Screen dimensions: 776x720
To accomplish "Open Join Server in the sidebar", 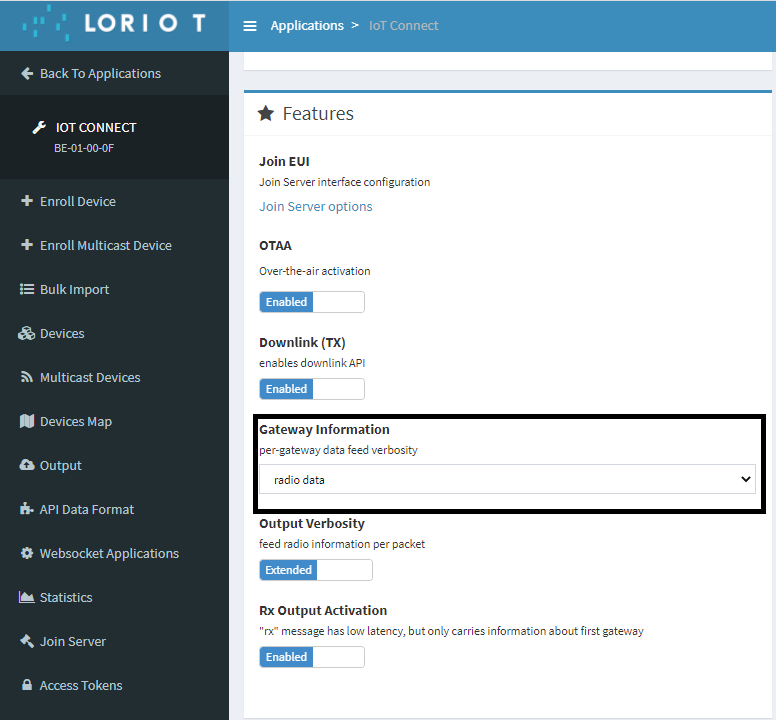I will (114, 642).
